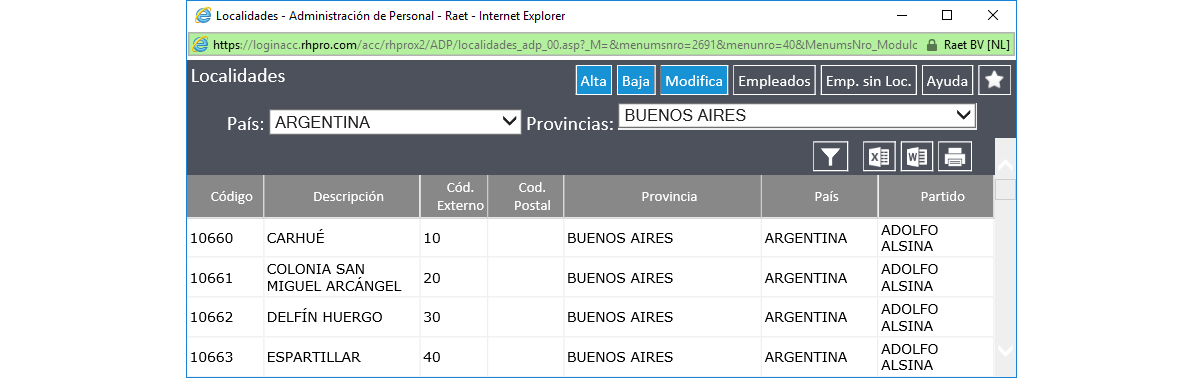The width and height of the screenshot is (1200, 378).
Task: Select the CARHUÉ description cell
Action: click(x=341, y=238)
